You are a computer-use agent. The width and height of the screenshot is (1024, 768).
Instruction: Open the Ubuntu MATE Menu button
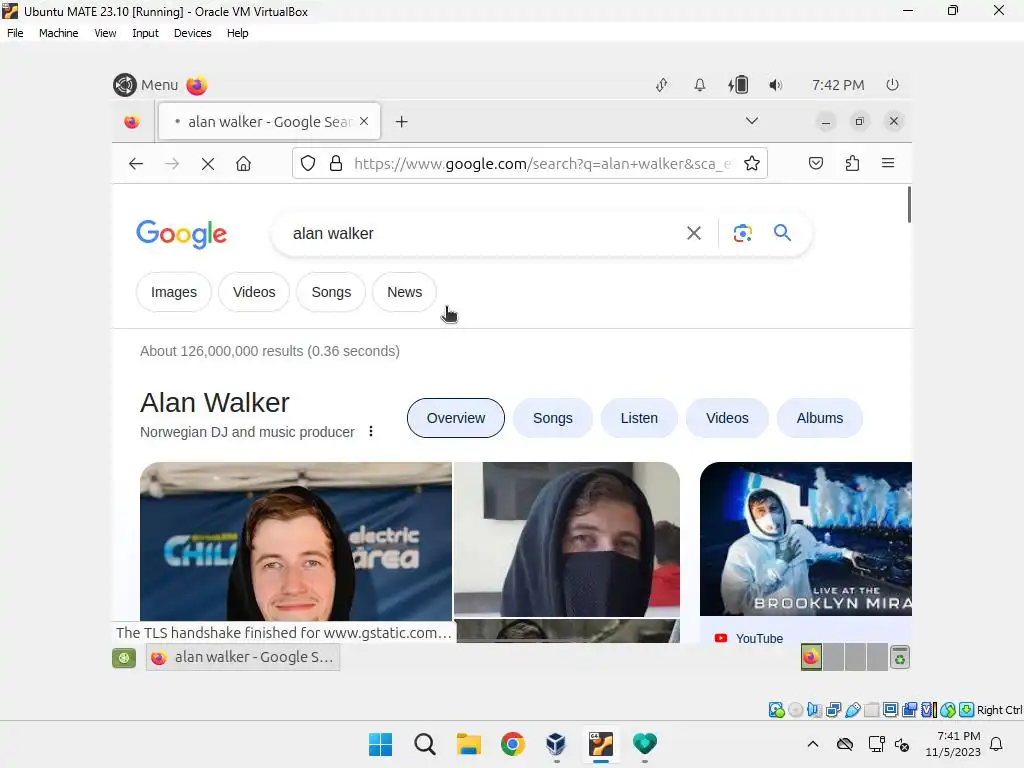[x=146, y=85]
